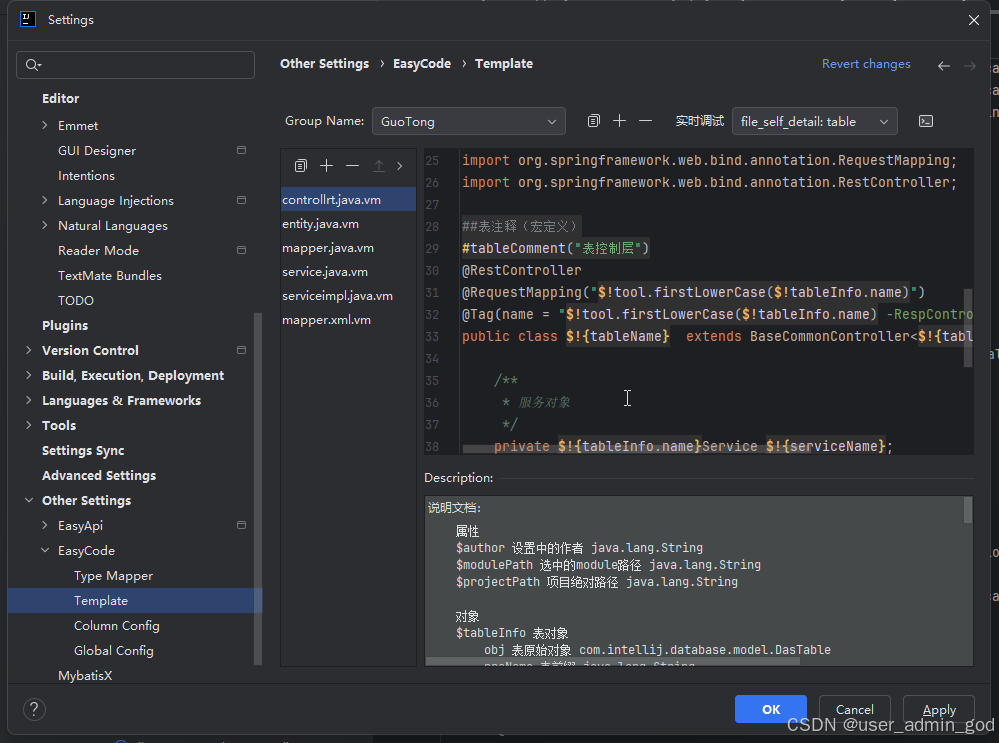999x743 pixels.
Task: Open Global Config settings page
Action: 113,651
